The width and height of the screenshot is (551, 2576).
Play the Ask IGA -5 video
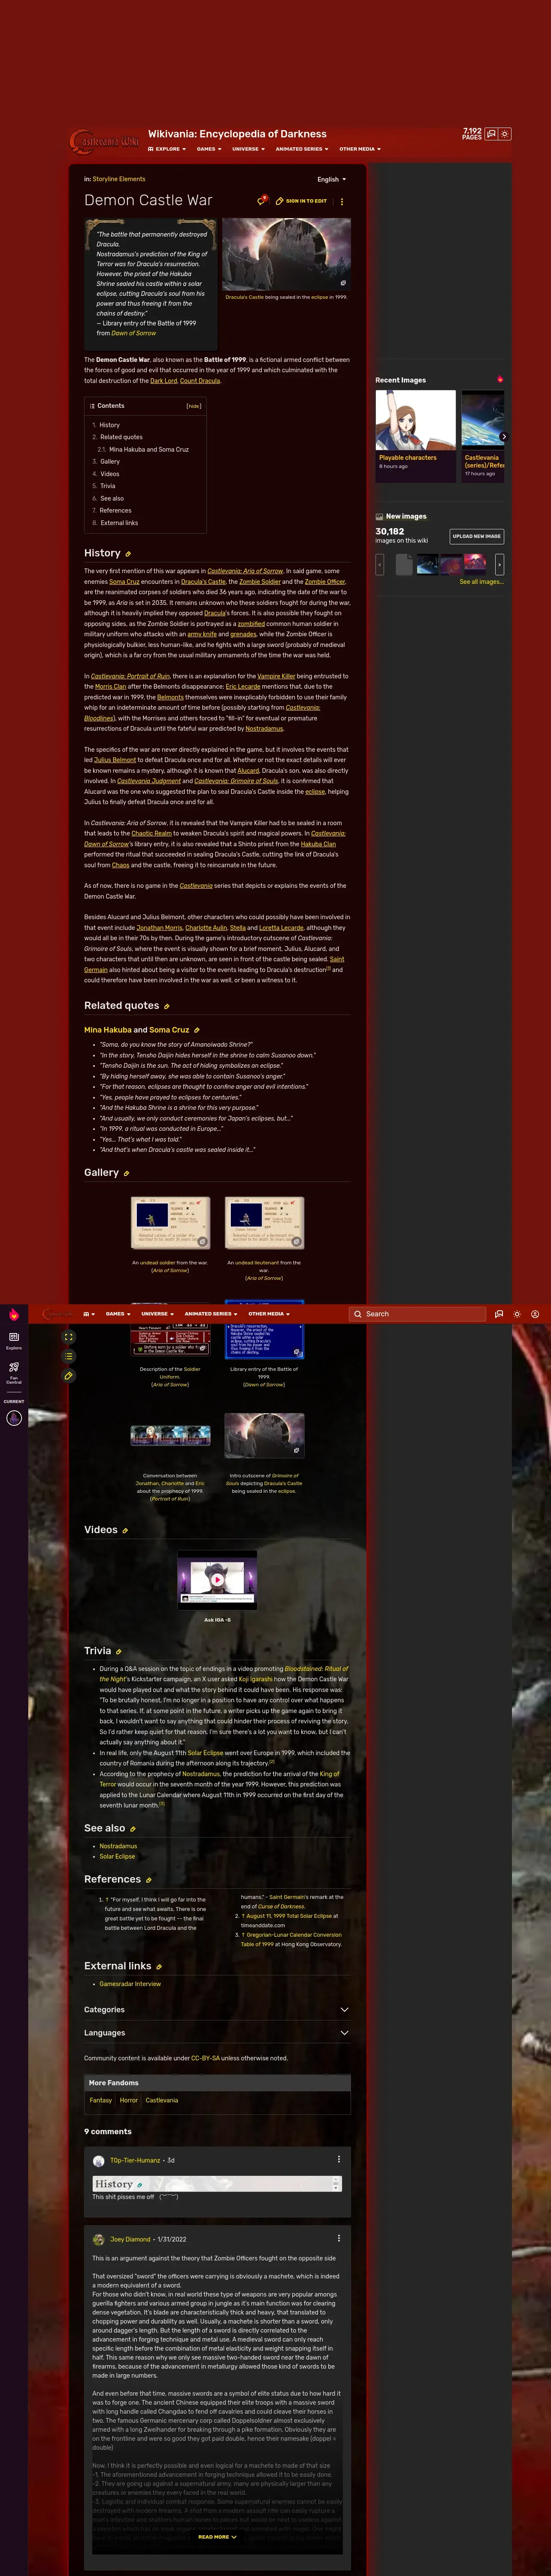point(217,1580)
